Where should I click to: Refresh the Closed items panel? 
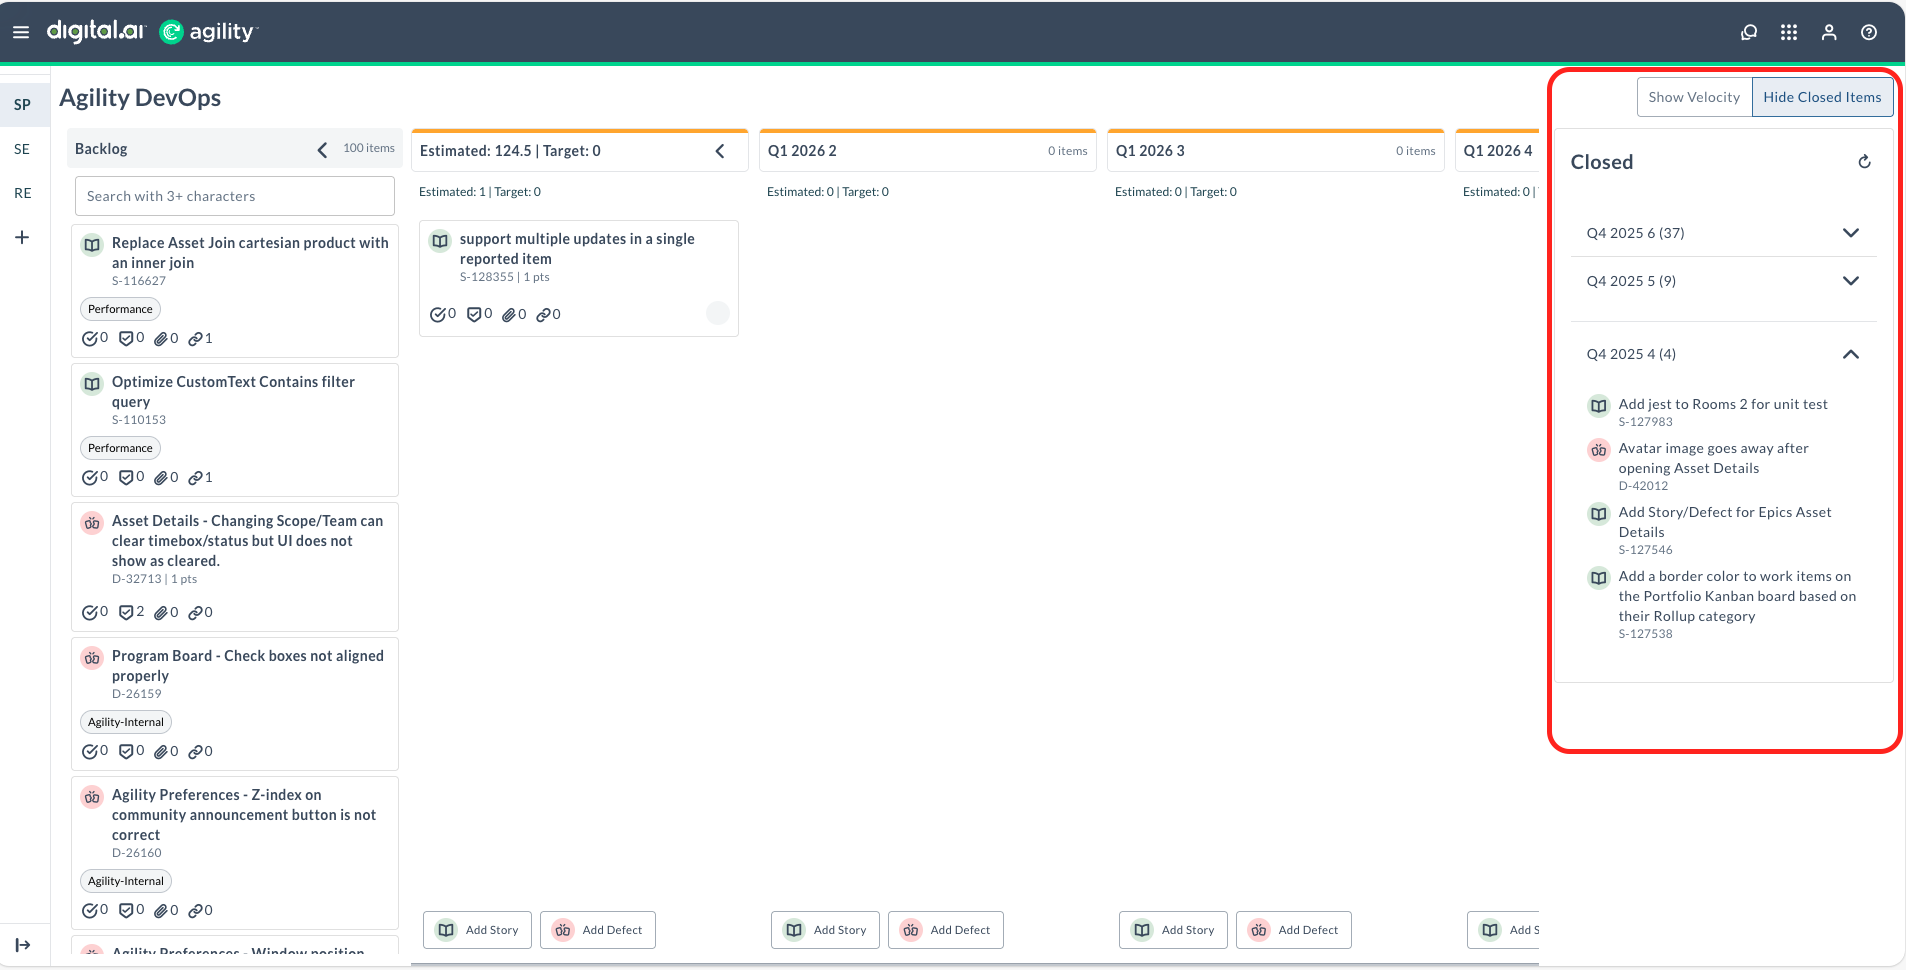[1863, 161]
